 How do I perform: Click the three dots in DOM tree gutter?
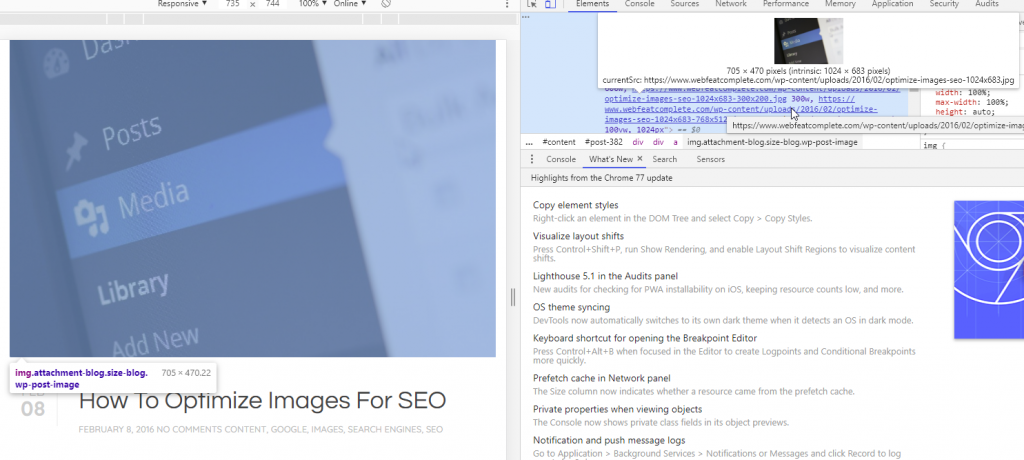tap(525, 17)
